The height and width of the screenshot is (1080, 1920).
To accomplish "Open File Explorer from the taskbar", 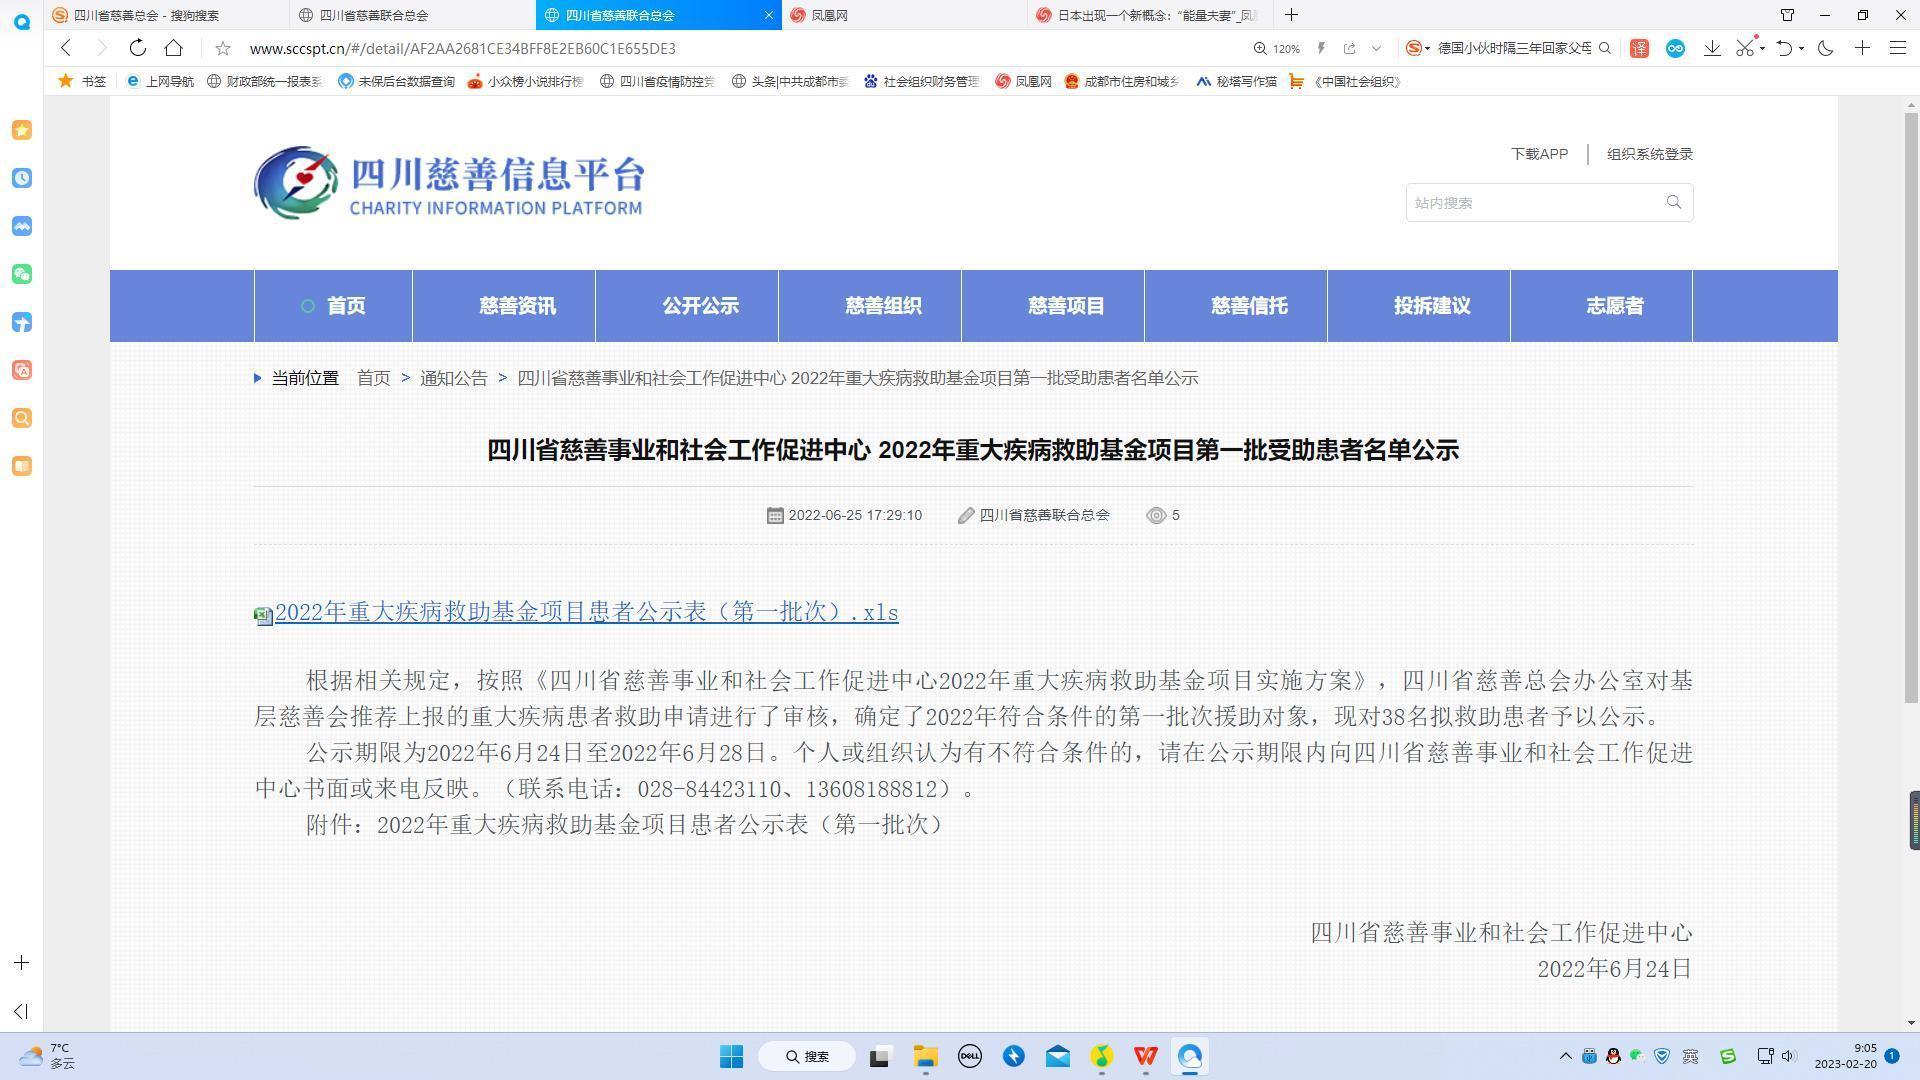I will click(x=925, y=1056).
